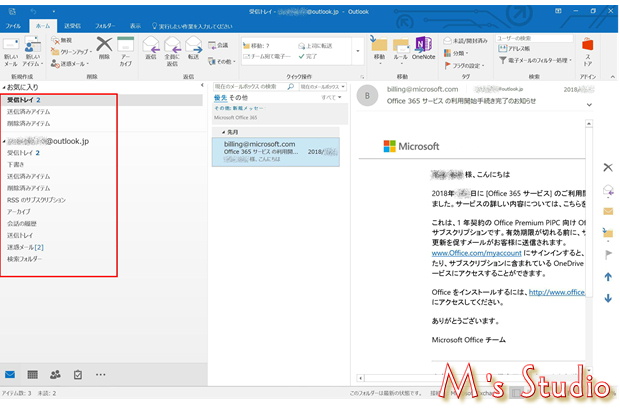Click the 無視 ignore conversation button

62,40
